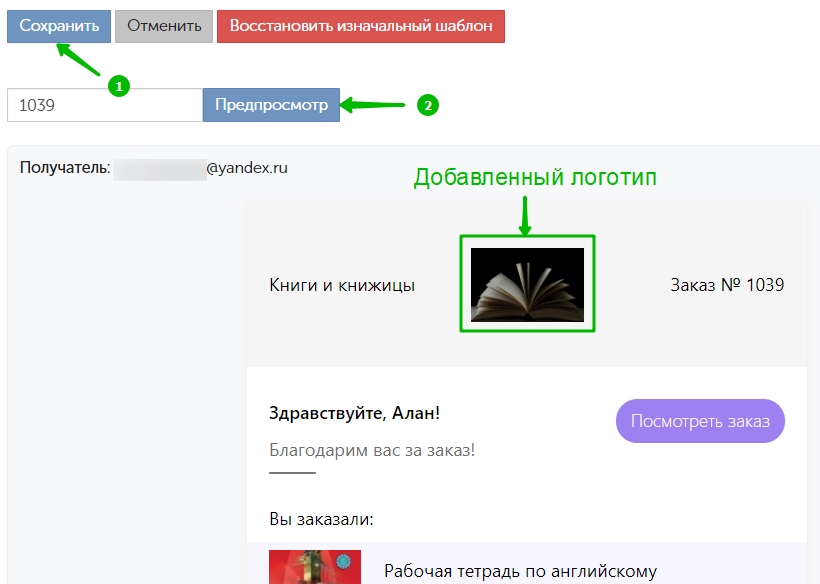Click the Получатель: label
The height and width of the screenshot is (584, 820).
point(65,168)
